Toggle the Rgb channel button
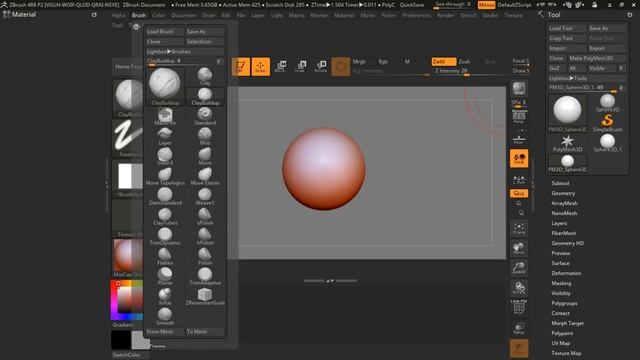This screenshot has height=360, width=640. tap(383, 62)
